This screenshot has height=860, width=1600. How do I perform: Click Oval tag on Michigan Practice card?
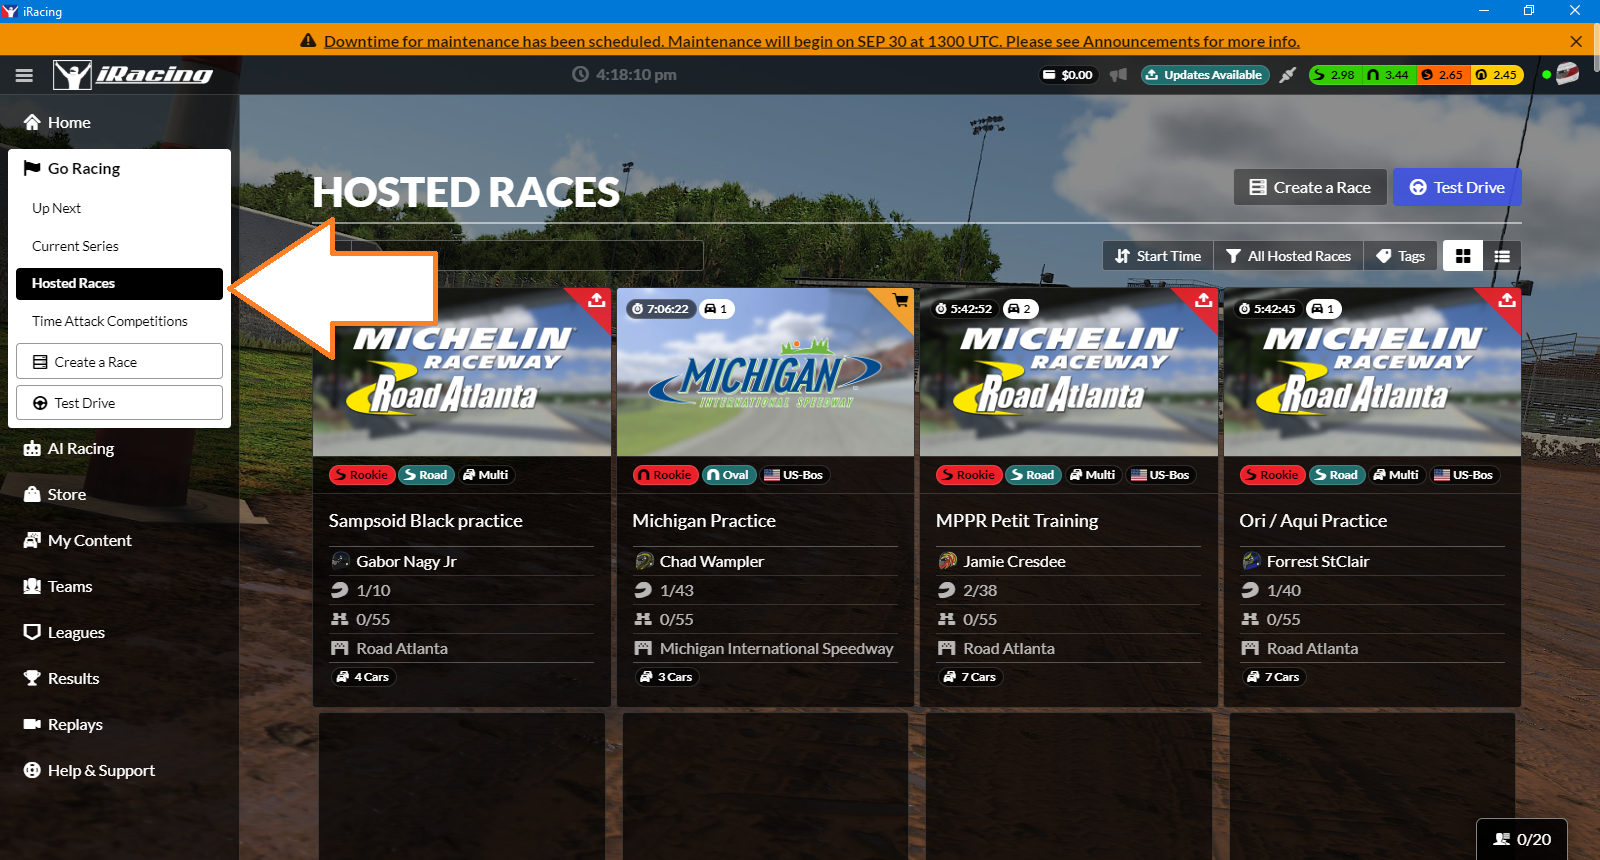(728, 475)
